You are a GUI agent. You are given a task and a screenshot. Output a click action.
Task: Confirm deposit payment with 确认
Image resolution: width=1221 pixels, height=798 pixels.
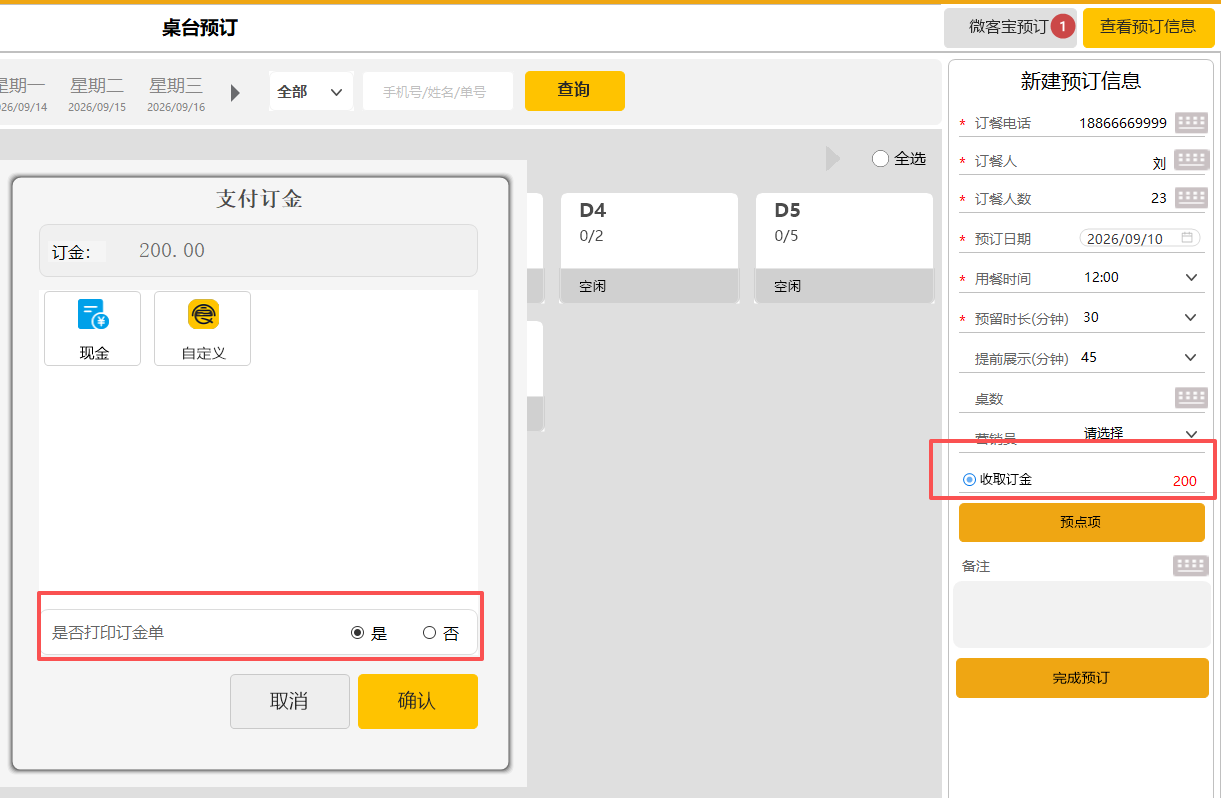tap(418, 701)
